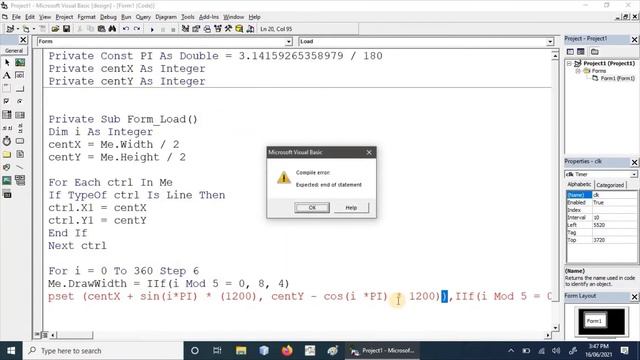Select the ListBox control tool
The image size is (640, 360).
coord(20,115)
